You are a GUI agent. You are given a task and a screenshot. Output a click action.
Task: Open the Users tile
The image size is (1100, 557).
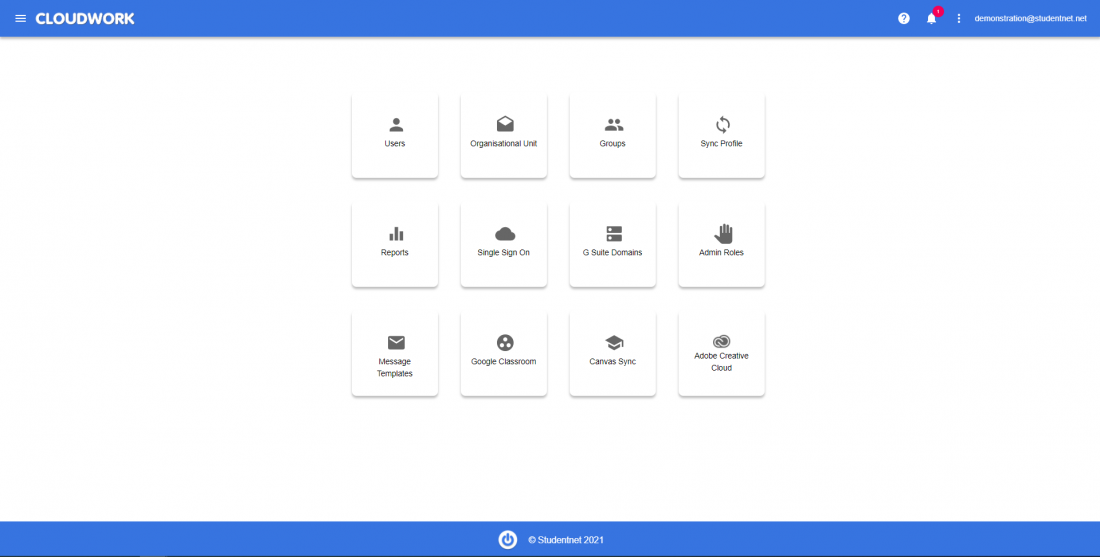click(x=395, y=135)
